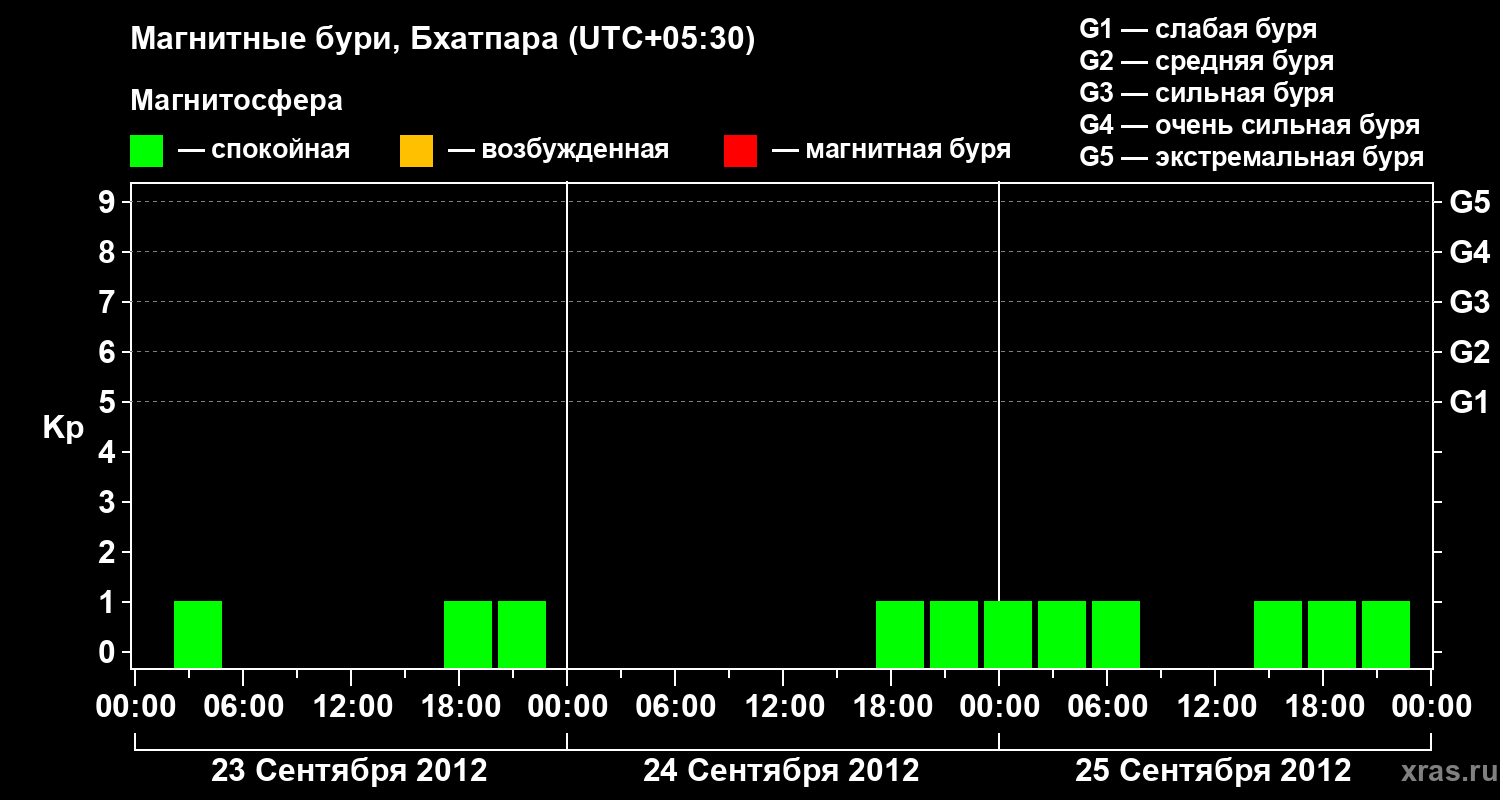The height and width of the screenshot is (800, 1500).
Task: Click the '— возбужденная' legend text
Action: (x=559, y=151)
